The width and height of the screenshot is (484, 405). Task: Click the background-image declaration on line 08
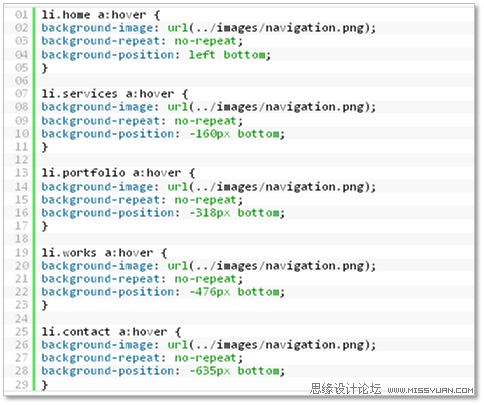coord(209,107)
